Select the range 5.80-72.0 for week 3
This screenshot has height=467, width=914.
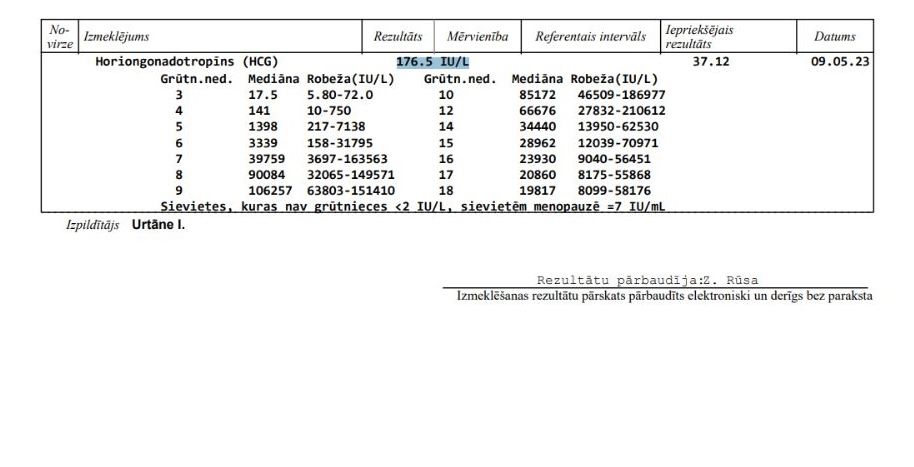pyautogui.click(x=340, y=94)
